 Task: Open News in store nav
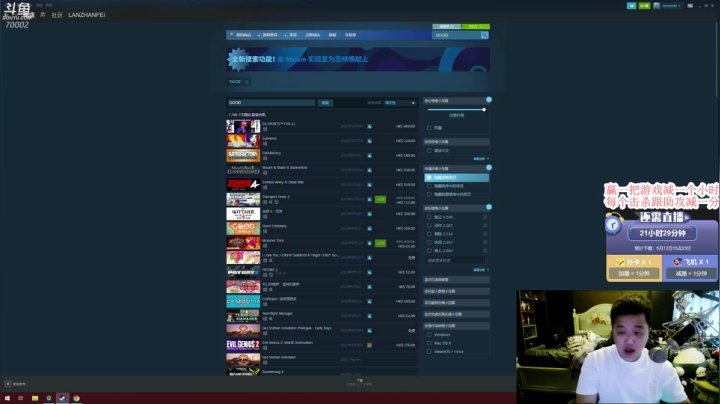(332, 35)
